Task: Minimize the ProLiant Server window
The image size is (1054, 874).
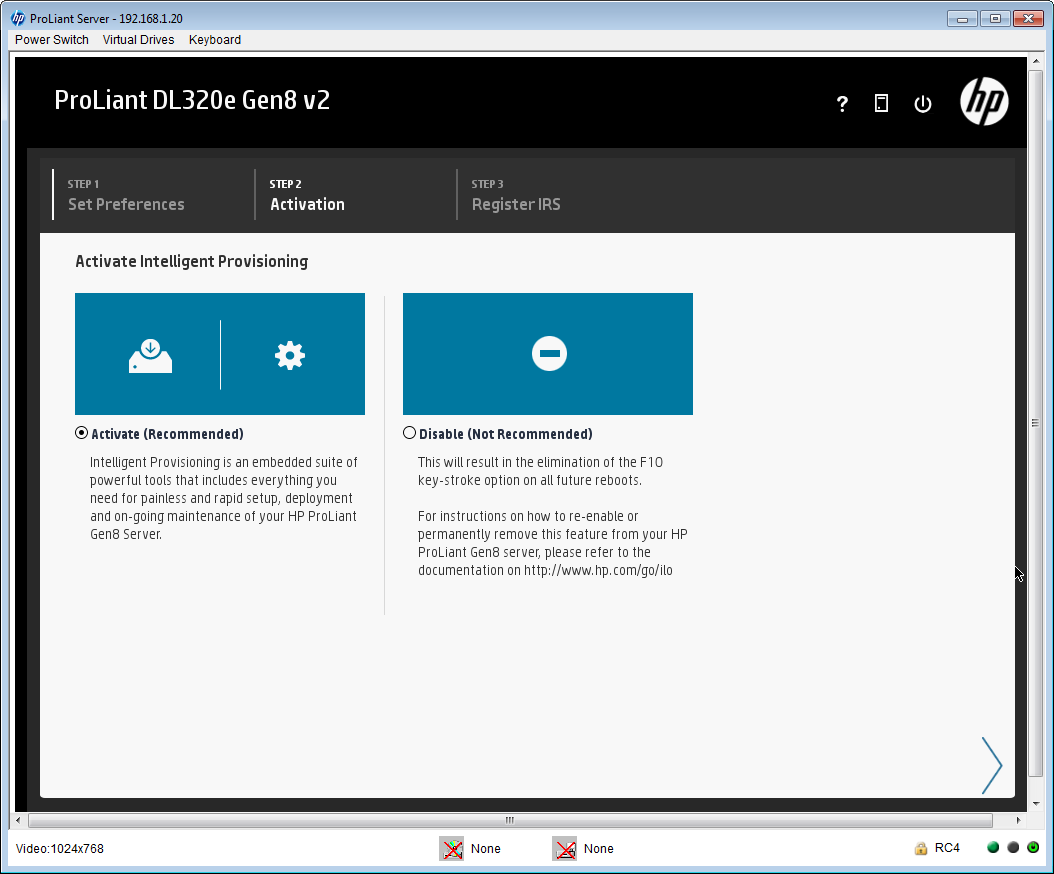Action: (962, 19)
